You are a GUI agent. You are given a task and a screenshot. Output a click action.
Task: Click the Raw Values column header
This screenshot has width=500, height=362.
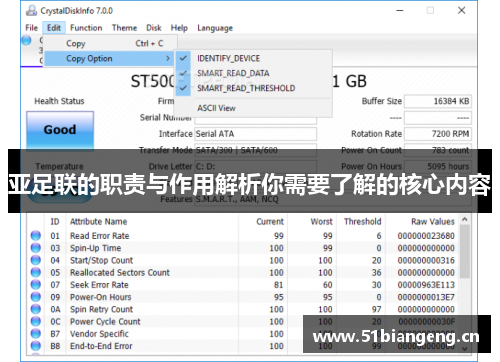click(x=433, y=222)
